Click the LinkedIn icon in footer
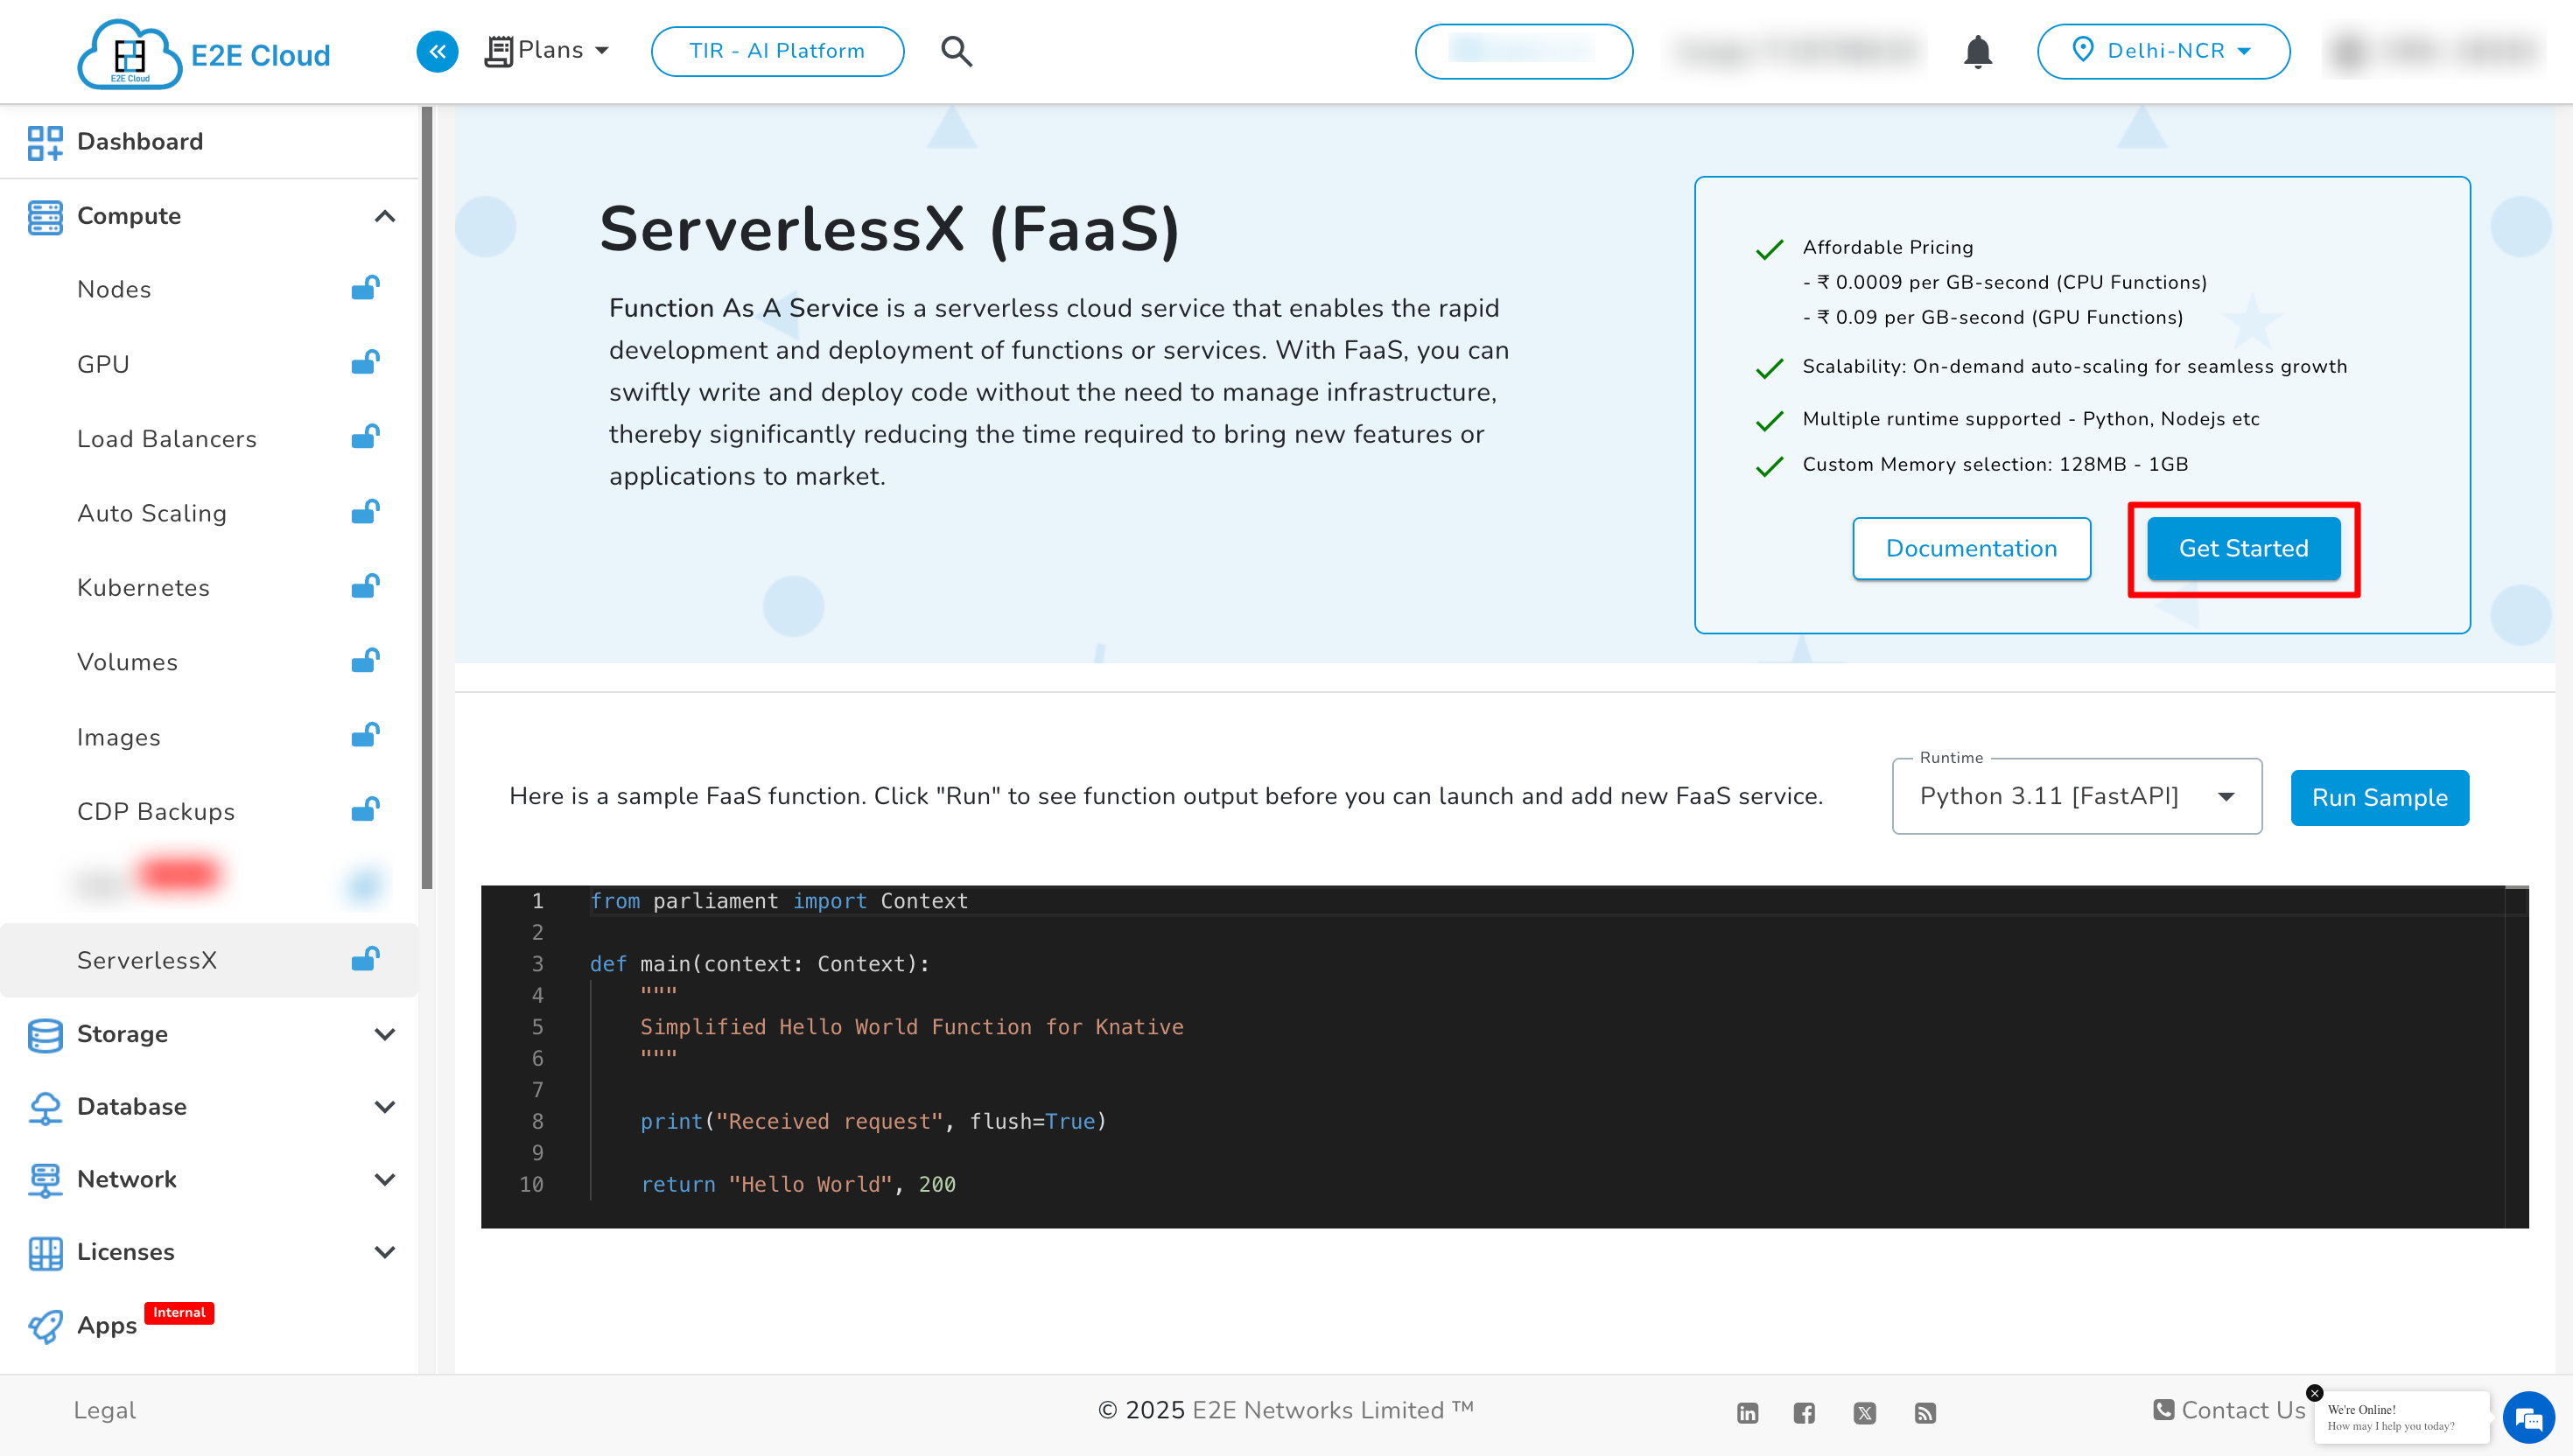 (1747, 1412)
